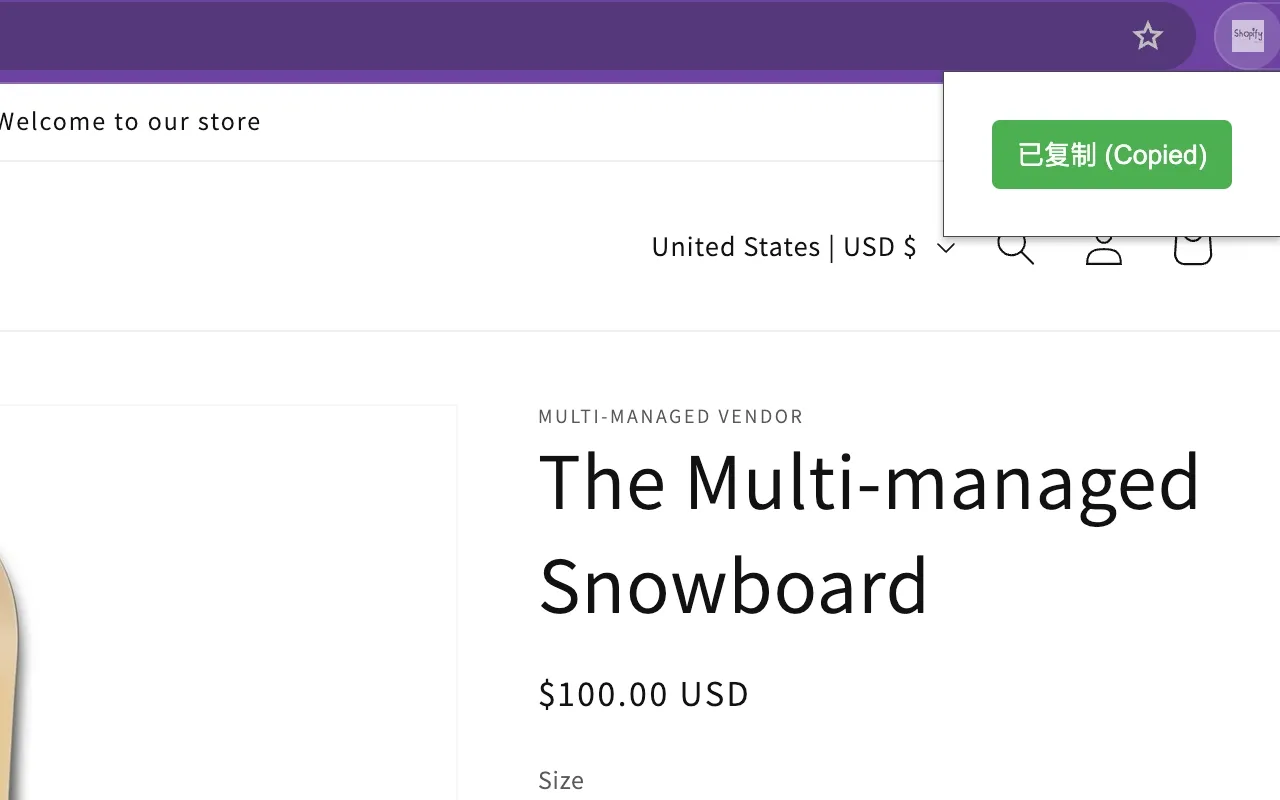1280x800 pixels.
Task: Click the search icon in the store header
Action: click(1015, 247)
